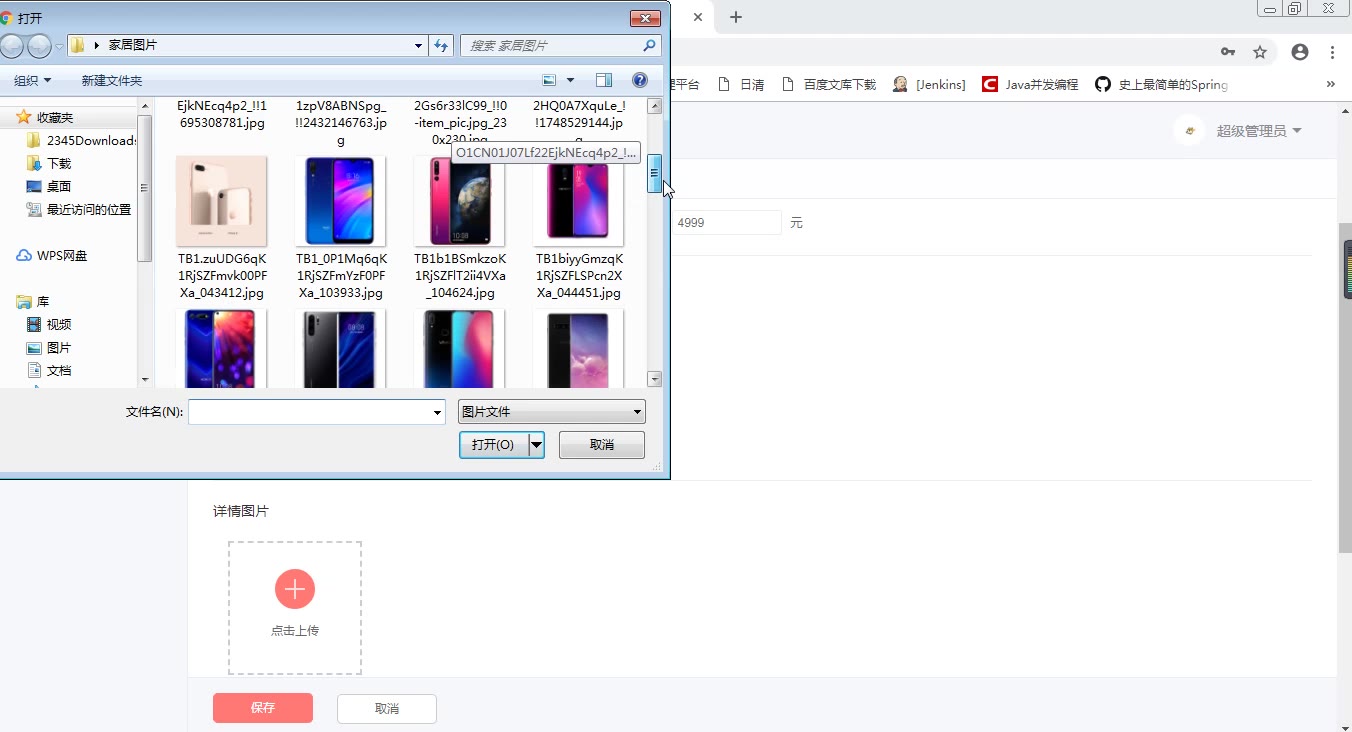This screenshot has width=1352, height=732.
Task: Open the help icon in file dialog
Action: click(640, 80)
